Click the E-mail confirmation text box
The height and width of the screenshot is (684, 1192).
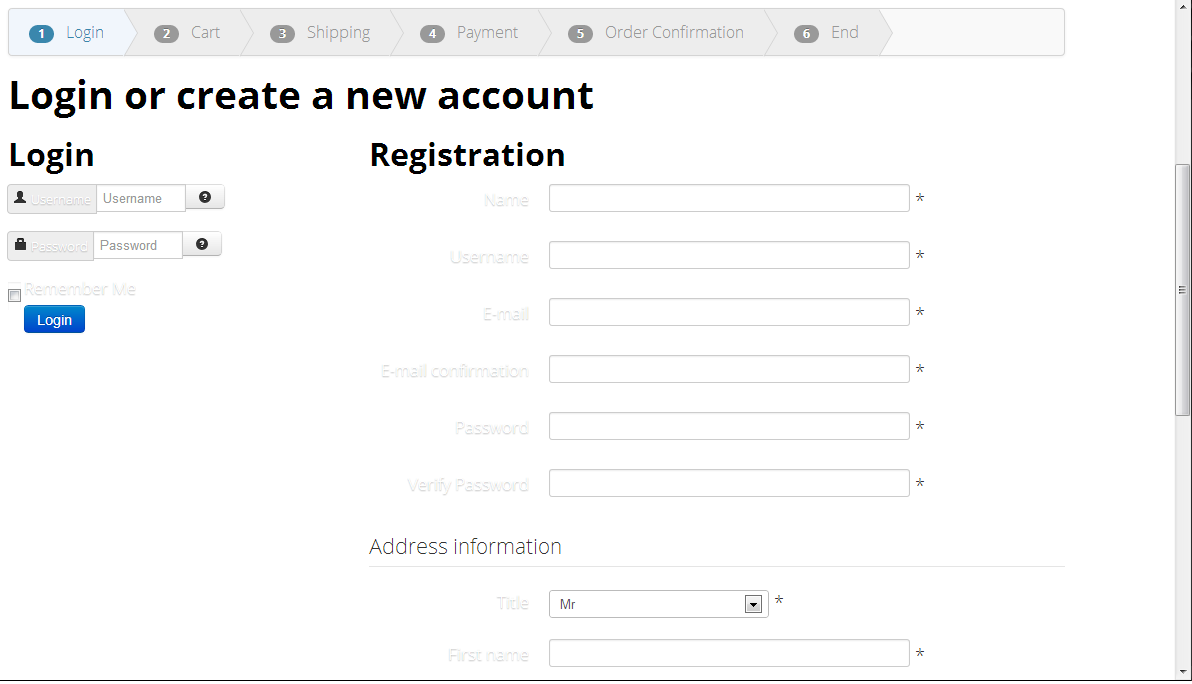coord(729,370)
